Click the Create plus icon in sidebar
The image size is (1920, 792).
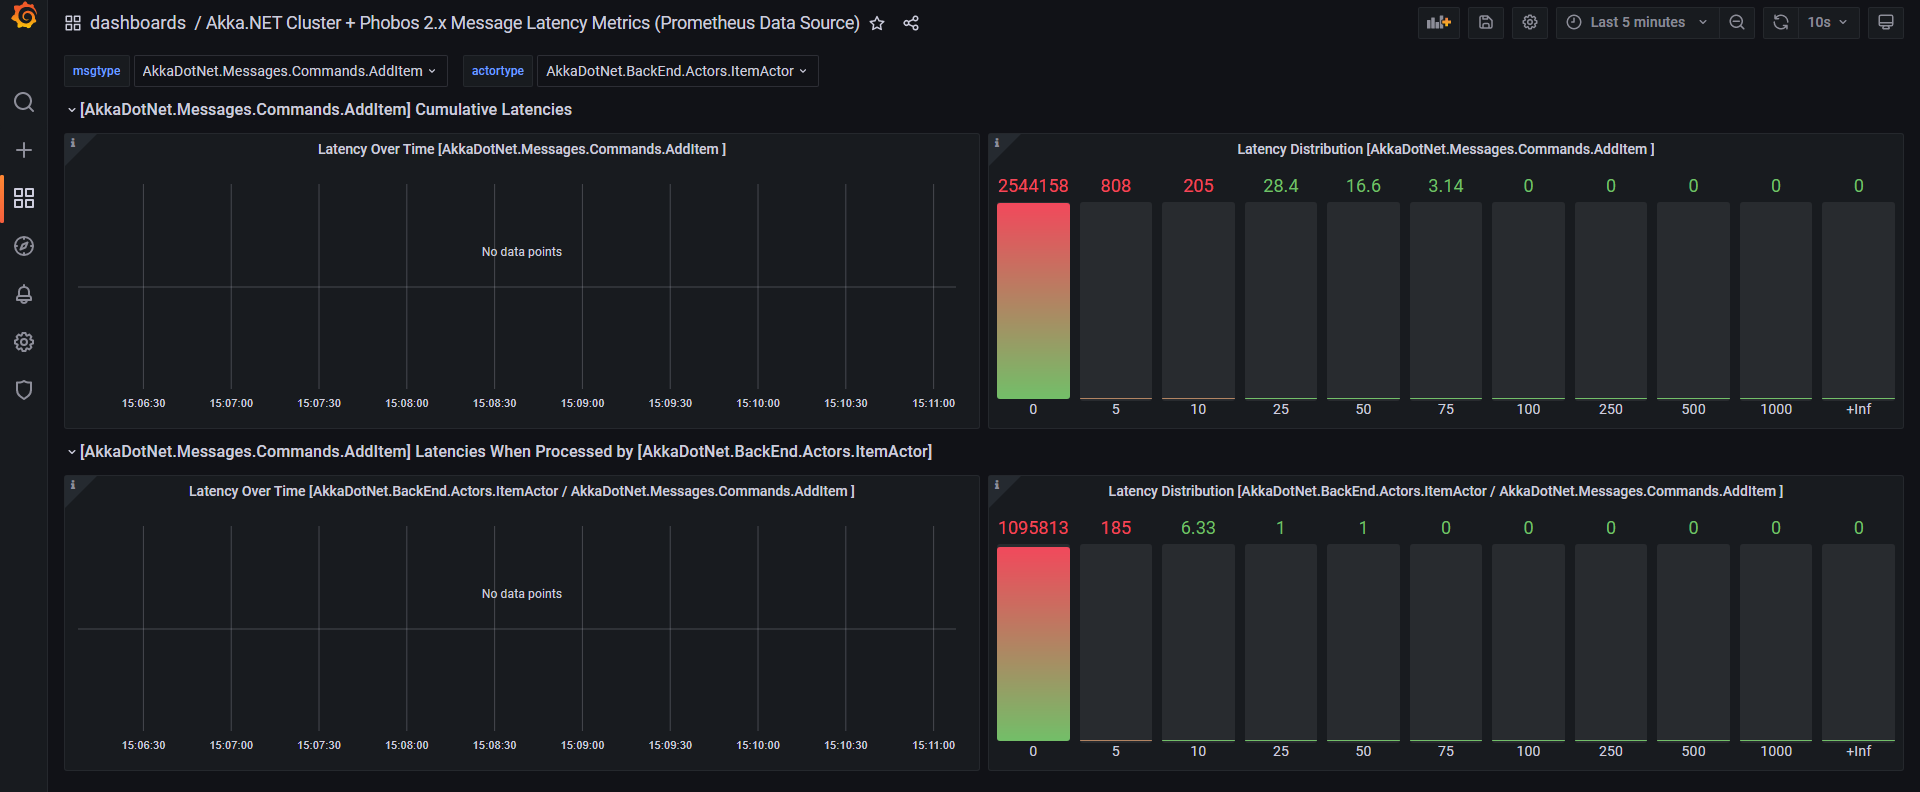(24, 150)
